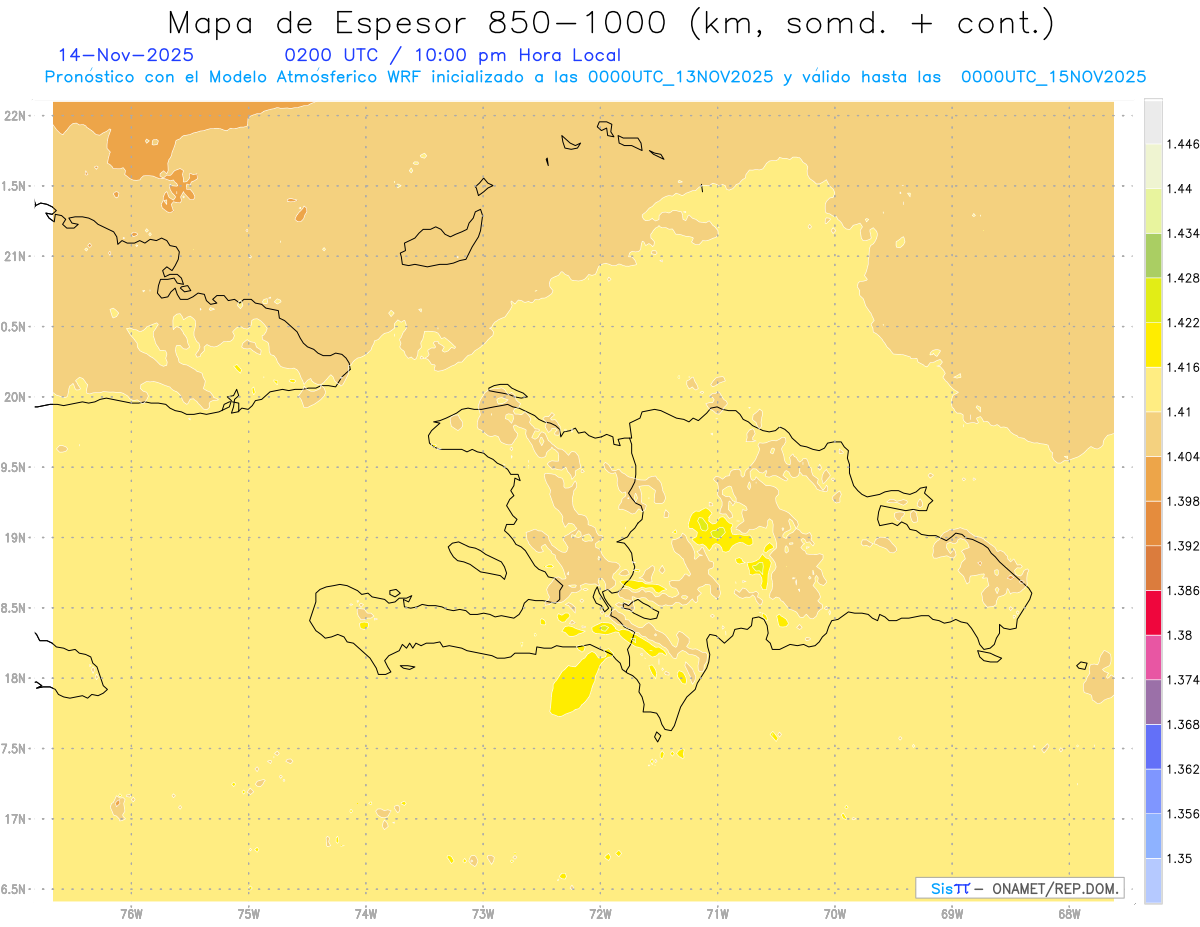Click the '71W' longitude label
1200x927 pixels.
tap(717, 914)
